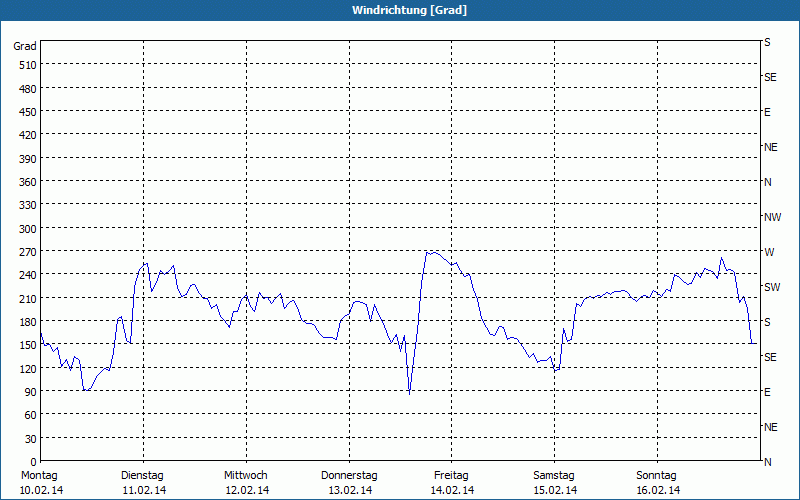Select the 300 degree axis label
The image size is (800, 500).
pyautogui.click(x=28, y=229)
